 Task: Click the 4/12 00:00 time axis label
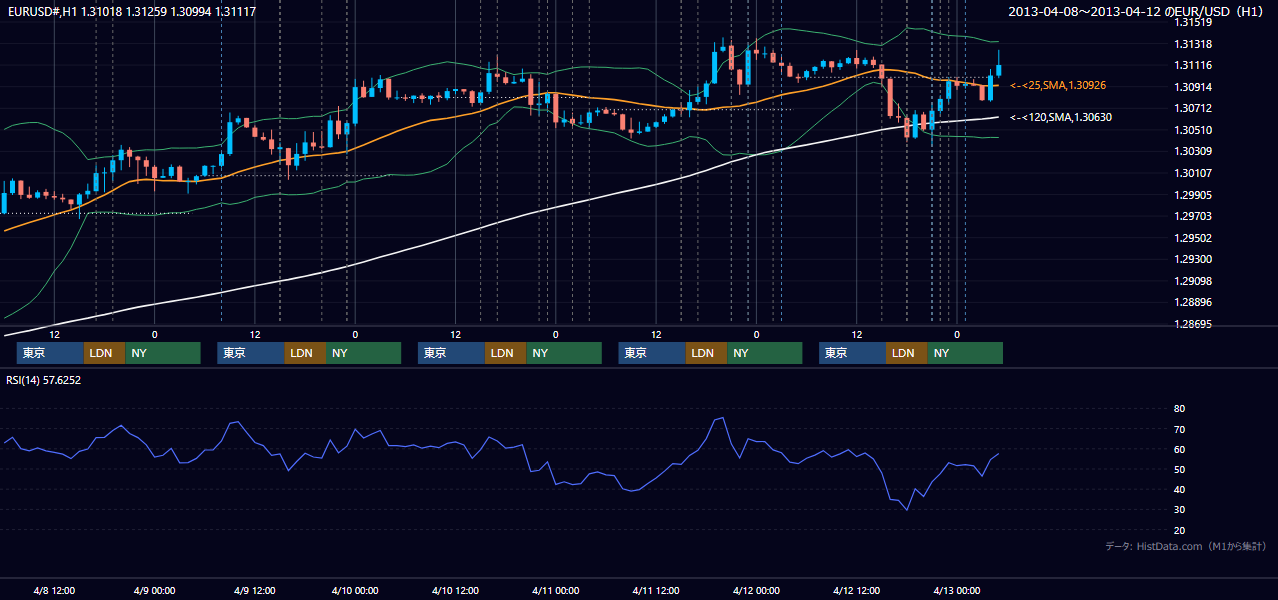pos(756,590)
